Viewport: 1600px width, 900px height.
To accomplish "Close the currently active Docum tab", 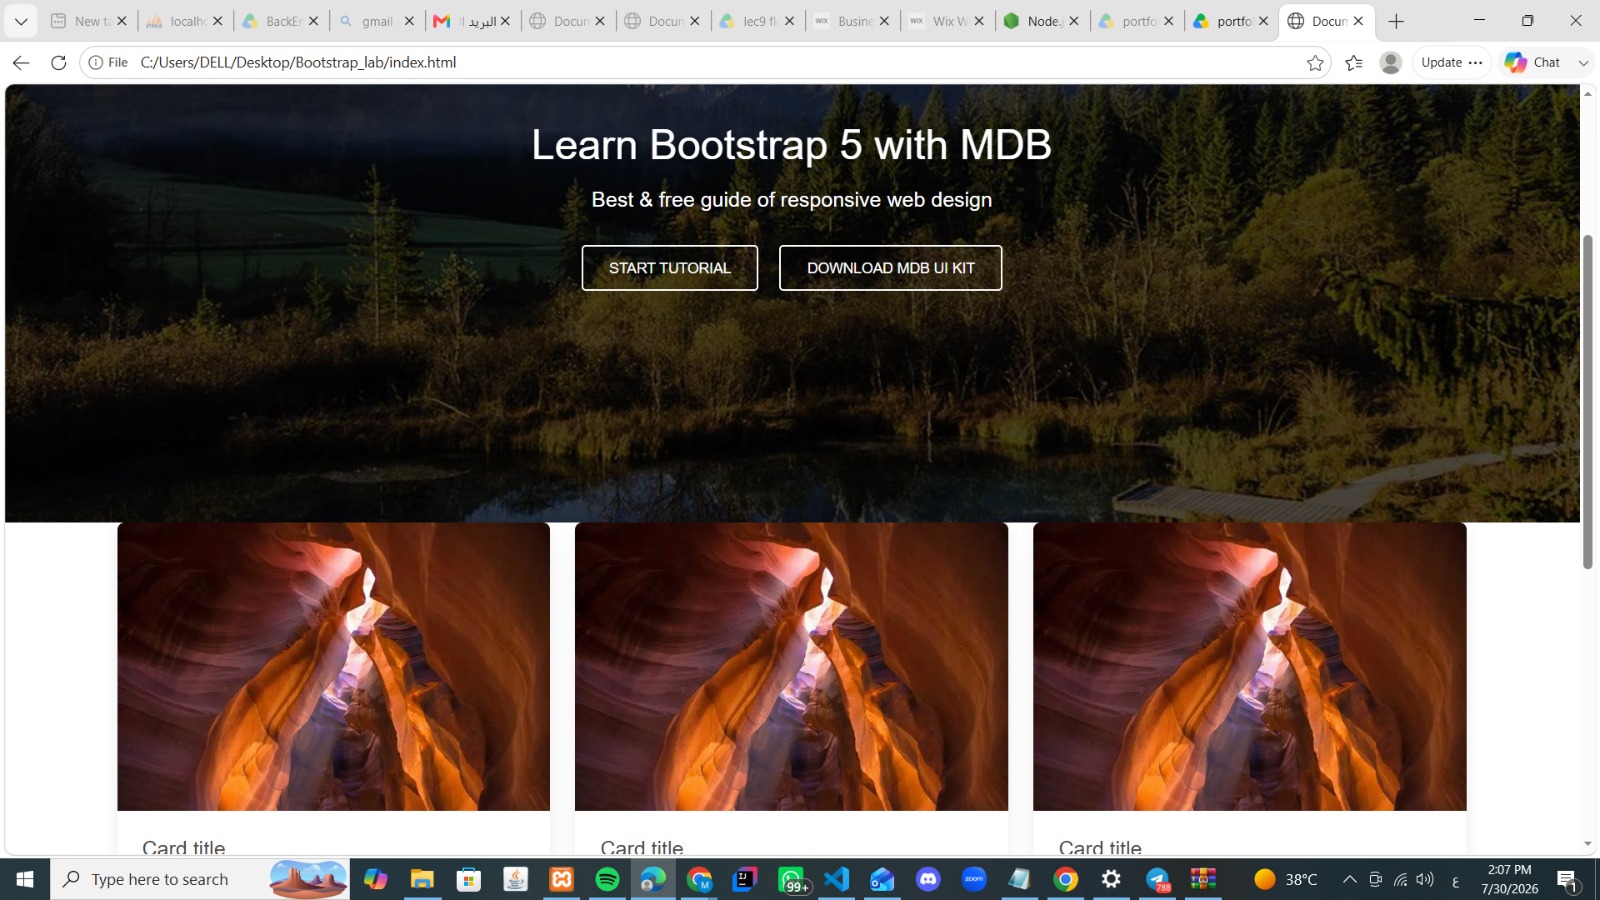I will 1358,21.
